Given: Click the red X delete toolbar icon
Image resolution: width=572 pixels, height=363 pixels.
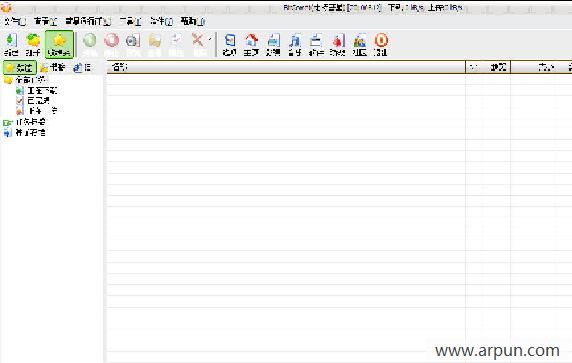Looking at the screenshot, I should click(198, 44).
